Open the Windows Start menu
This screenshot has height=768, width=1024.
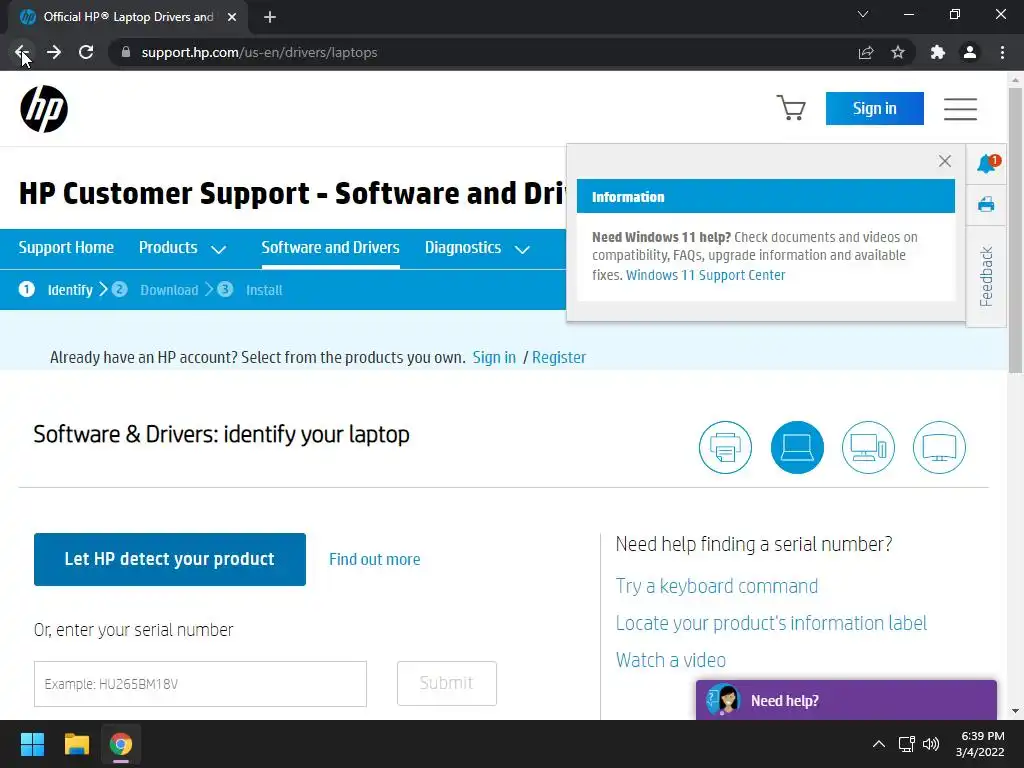(x=32, y=744)
